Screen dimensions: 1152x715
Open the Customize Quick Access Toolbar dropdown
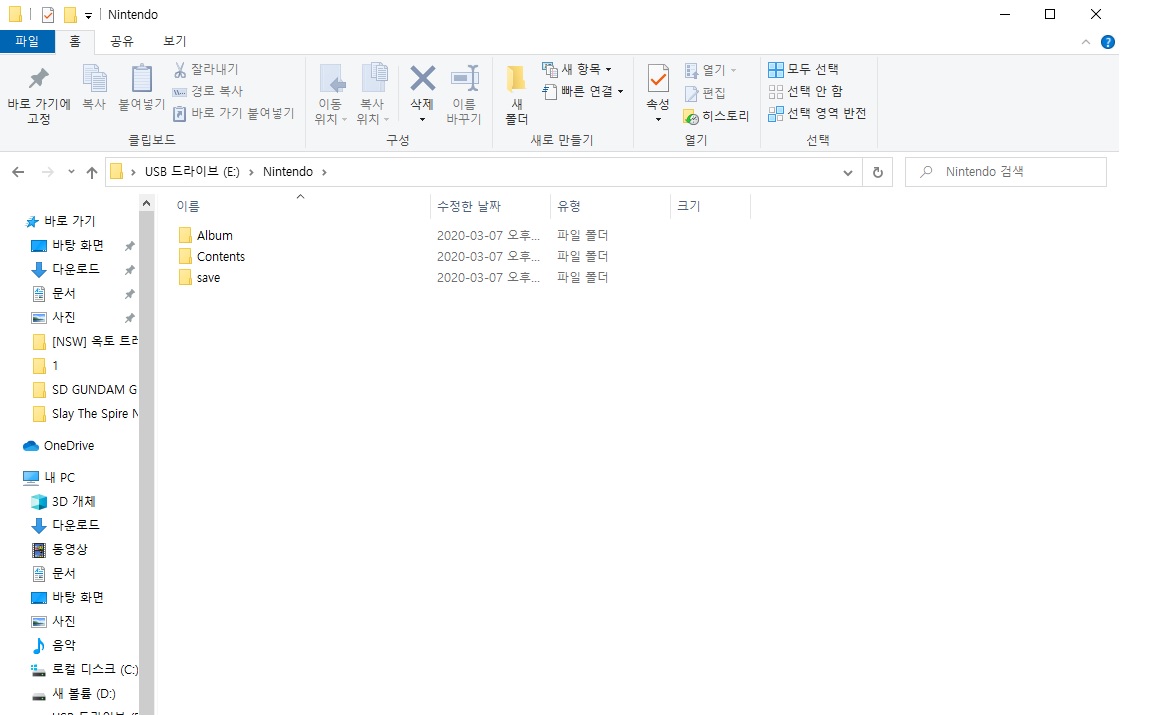(x=88, y=15)
